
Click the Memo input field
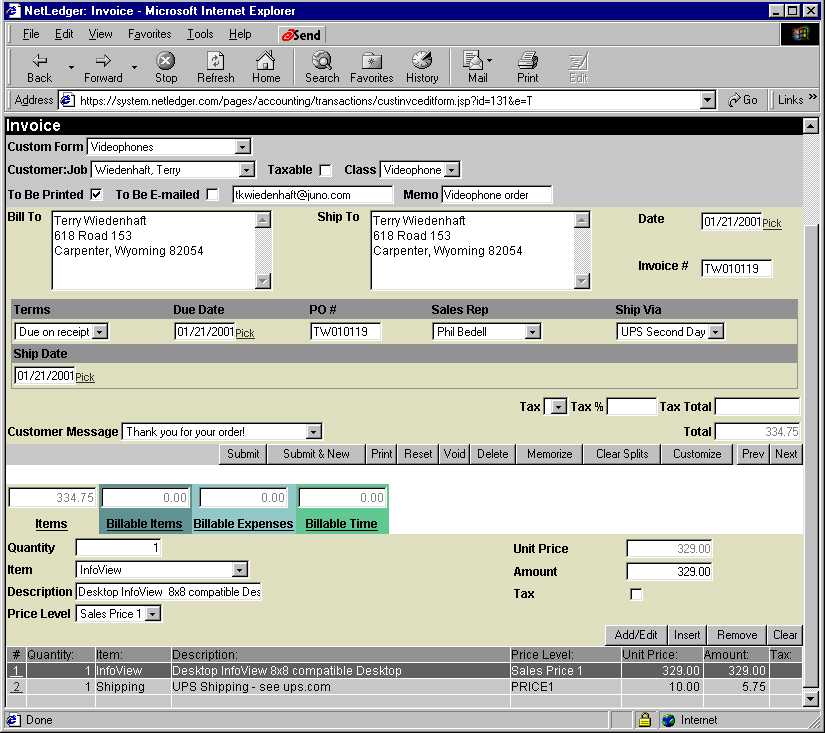tap(497, 195)
